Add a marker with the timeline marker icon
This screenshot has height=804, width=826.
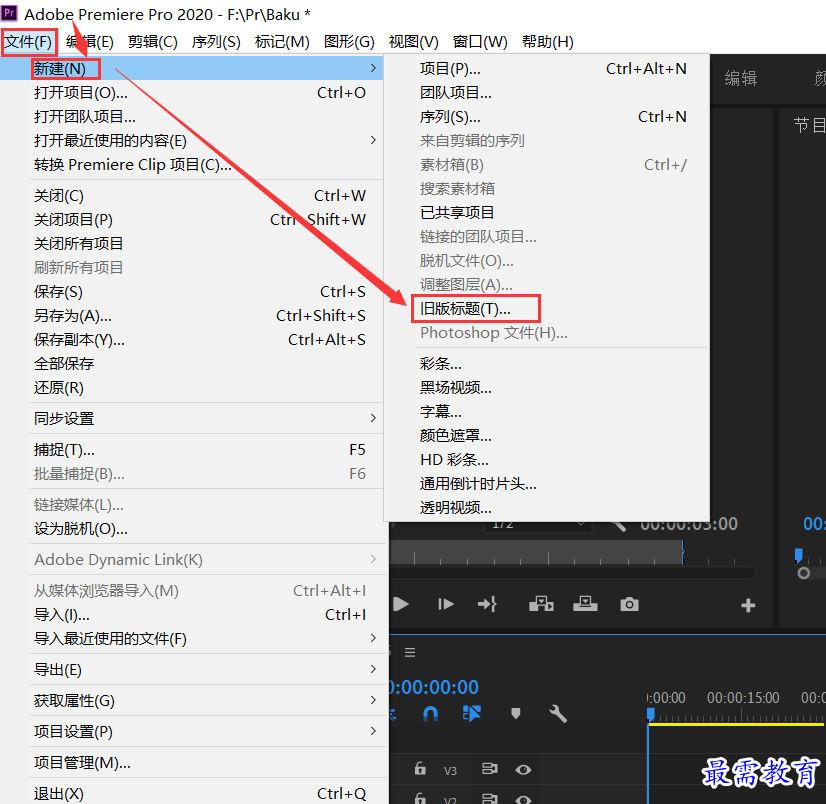click(x=516, y=714)
